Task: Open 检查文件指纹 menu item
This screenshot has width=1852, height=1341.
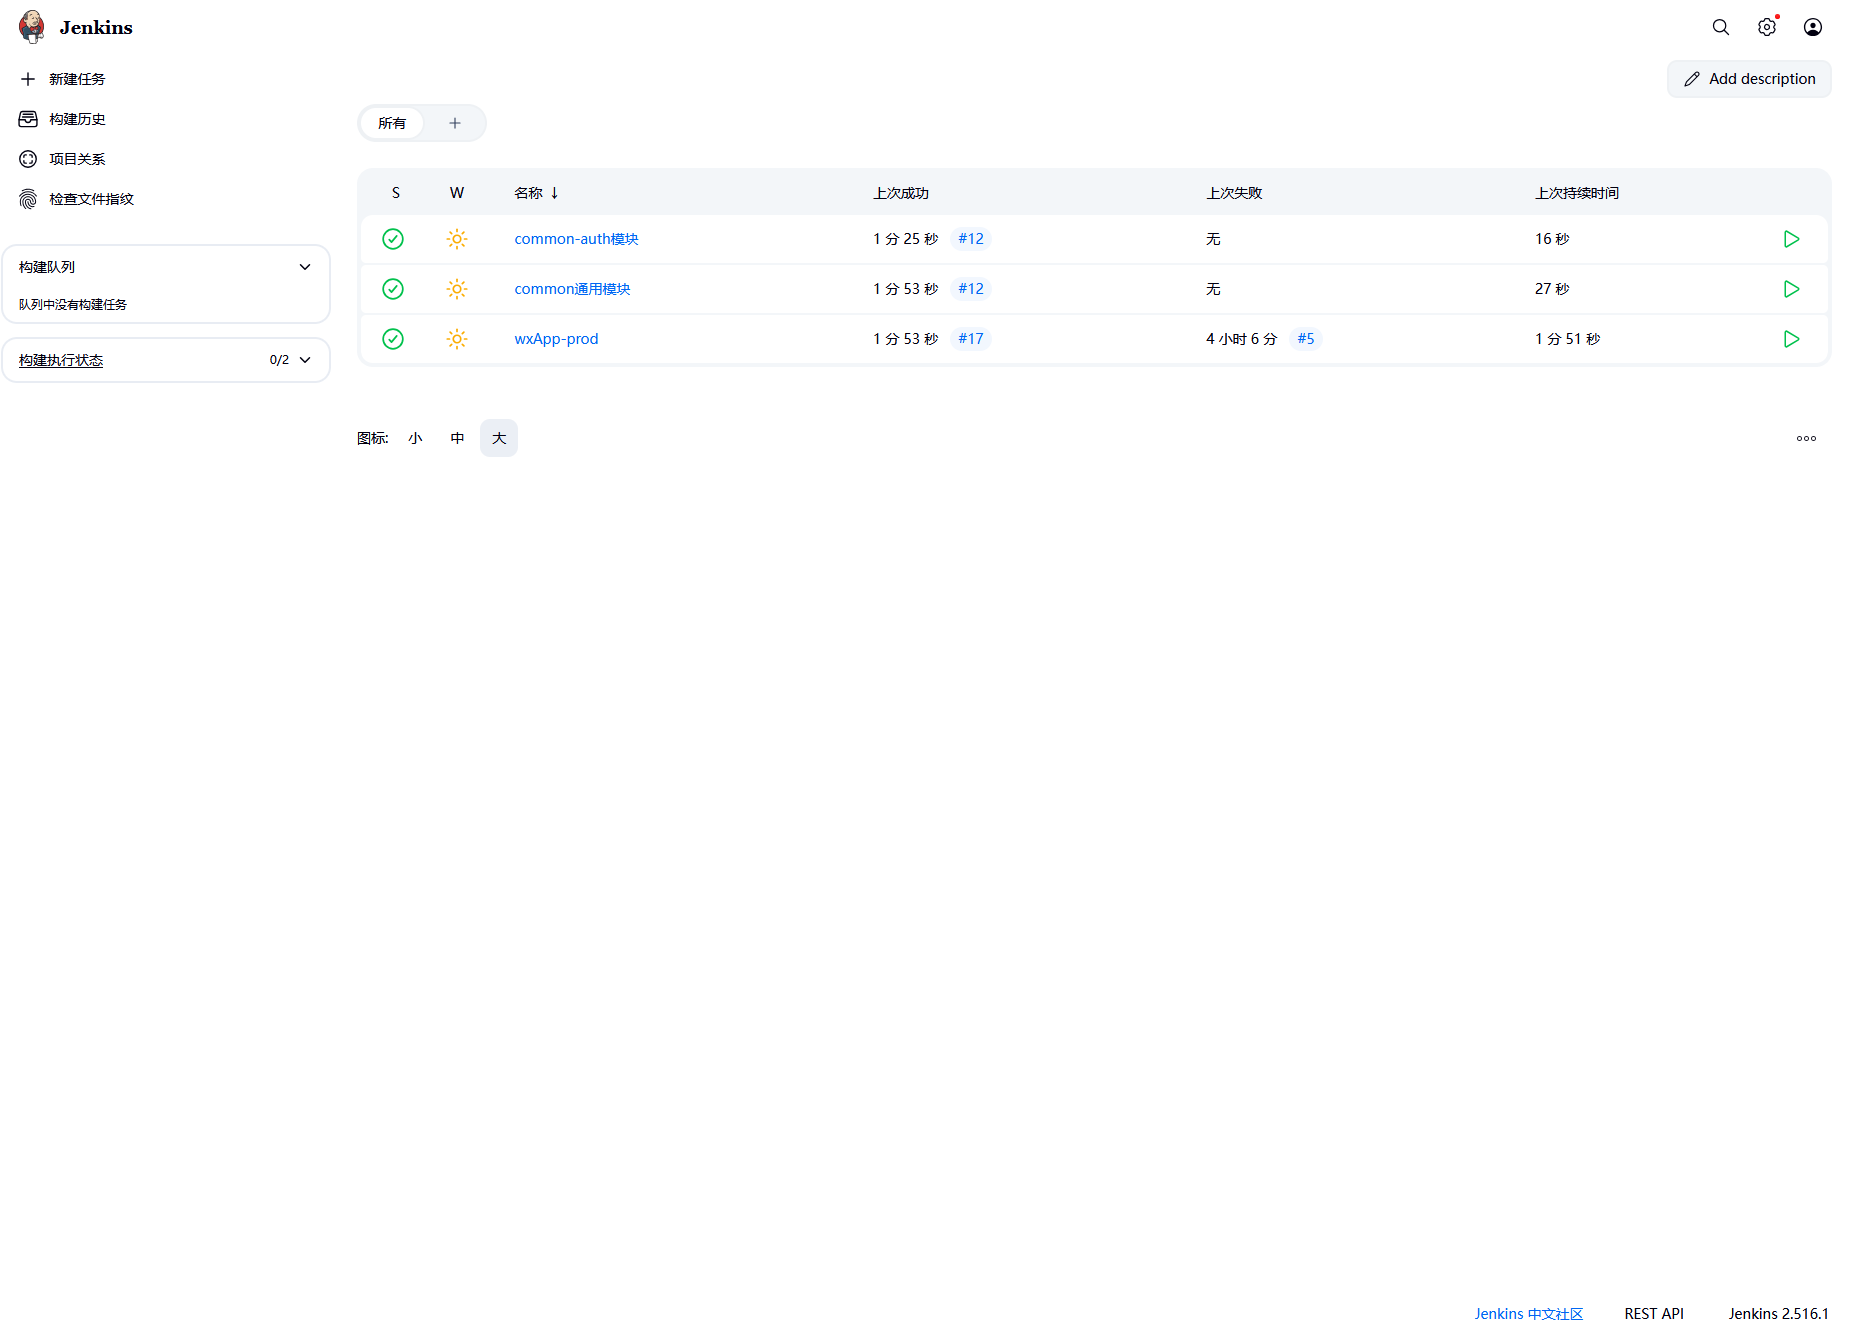Action: (x=91, y=199)
